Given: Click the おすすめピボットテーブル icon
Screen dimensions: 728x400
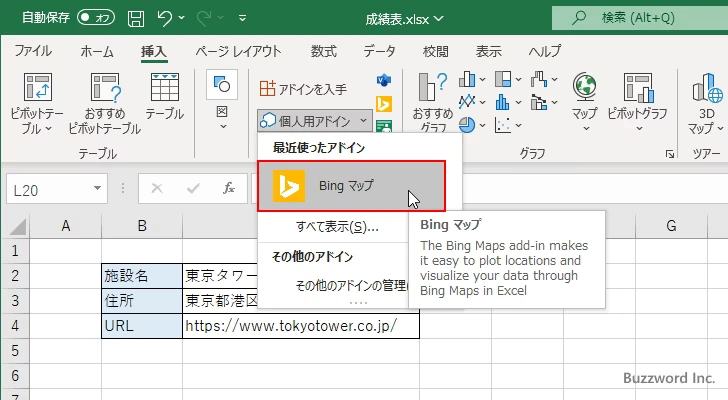Looking at the screenshot, I should point(105,87).
